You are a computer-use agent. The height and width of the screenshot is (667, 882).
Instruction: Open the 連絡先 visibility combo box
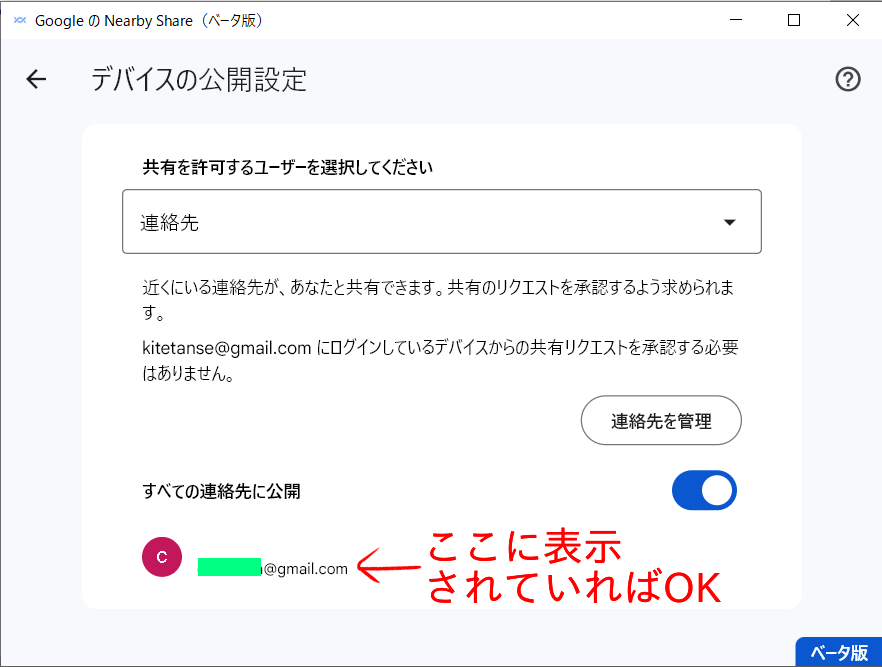[442, 222]
